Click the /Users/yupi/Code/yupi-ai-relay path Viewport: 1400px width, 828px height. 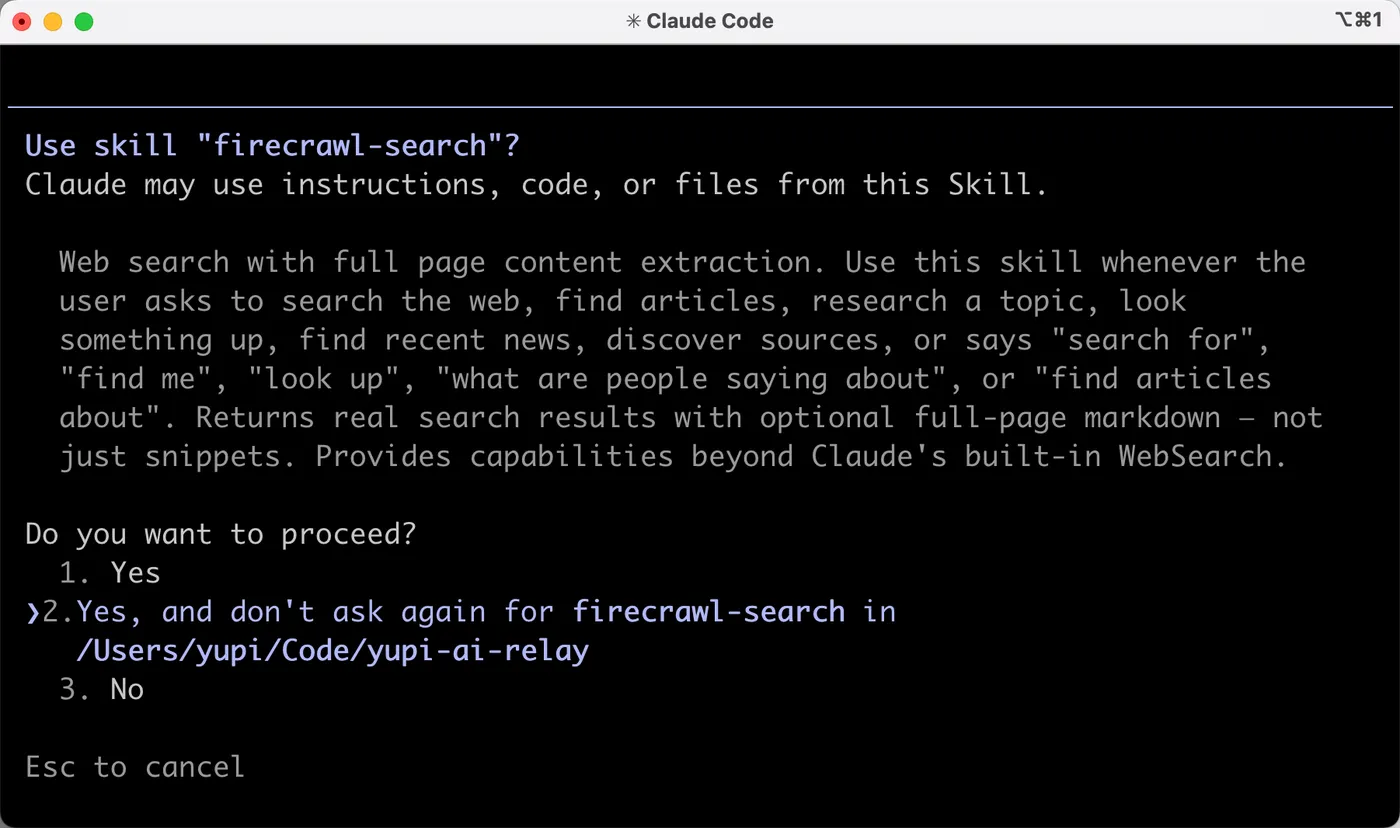(333, 651)
